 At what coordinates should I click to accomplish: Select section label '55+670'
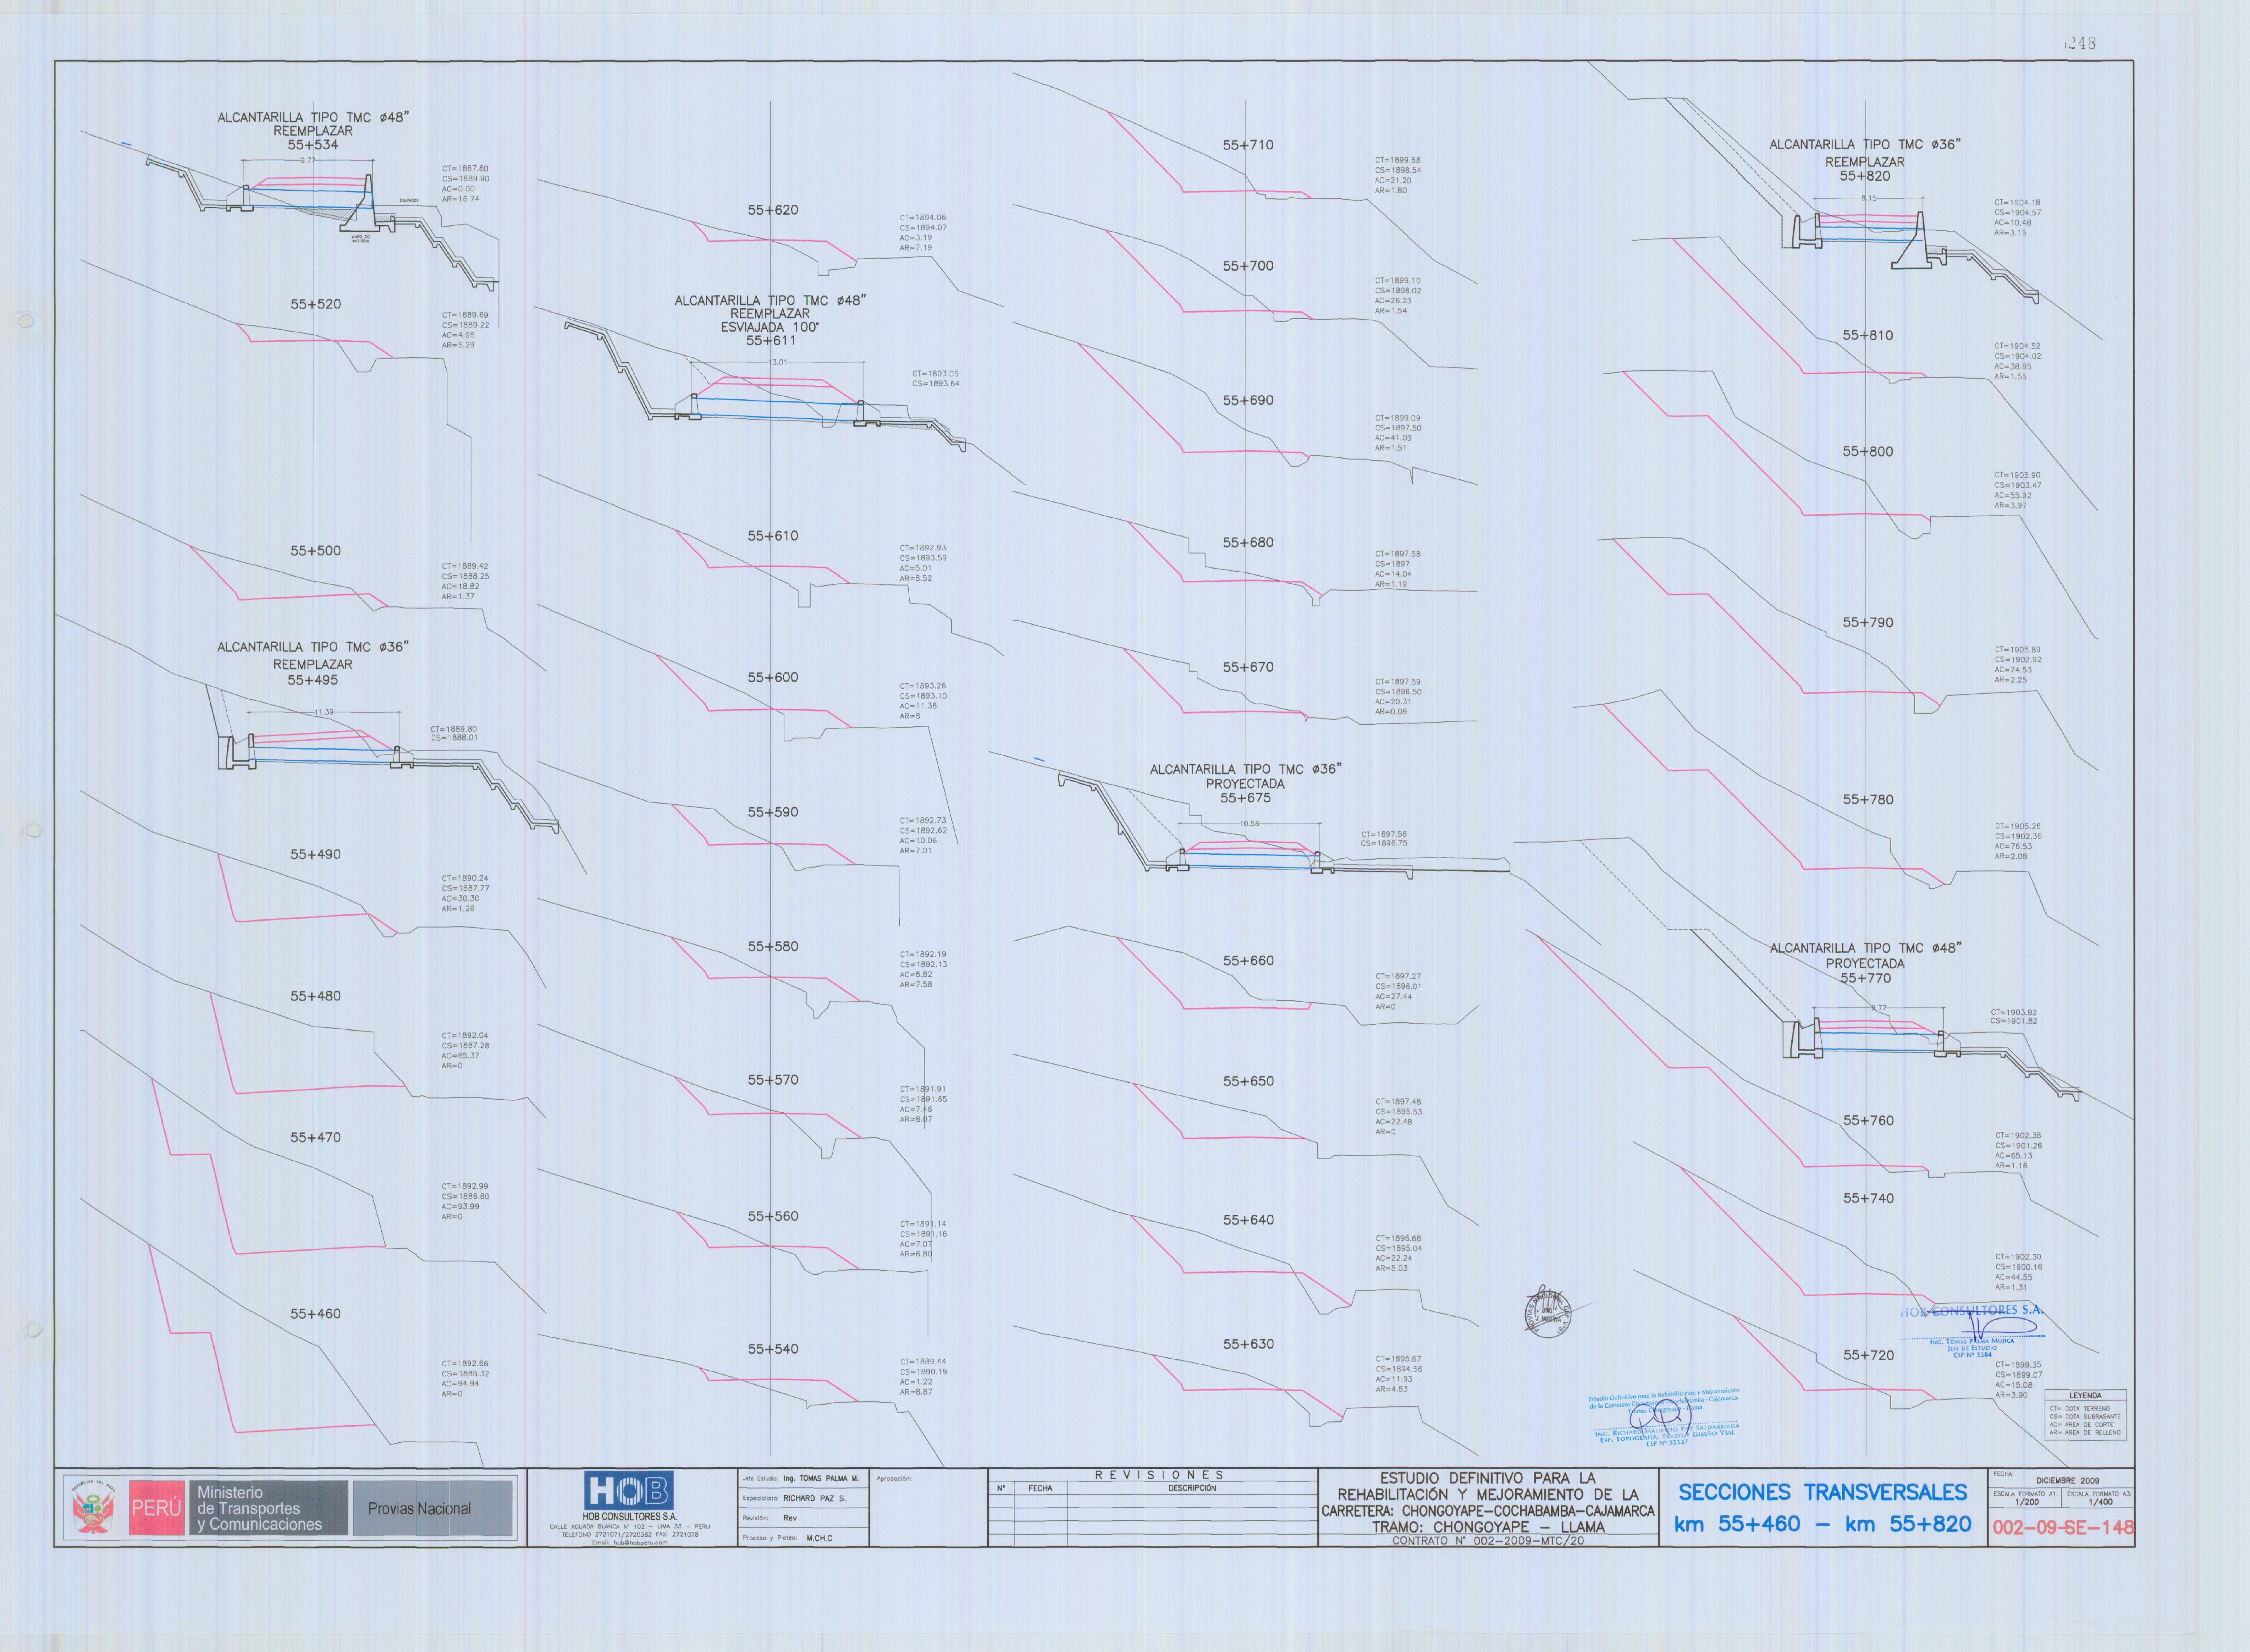pyautogui.click(x=1248, y=667)
